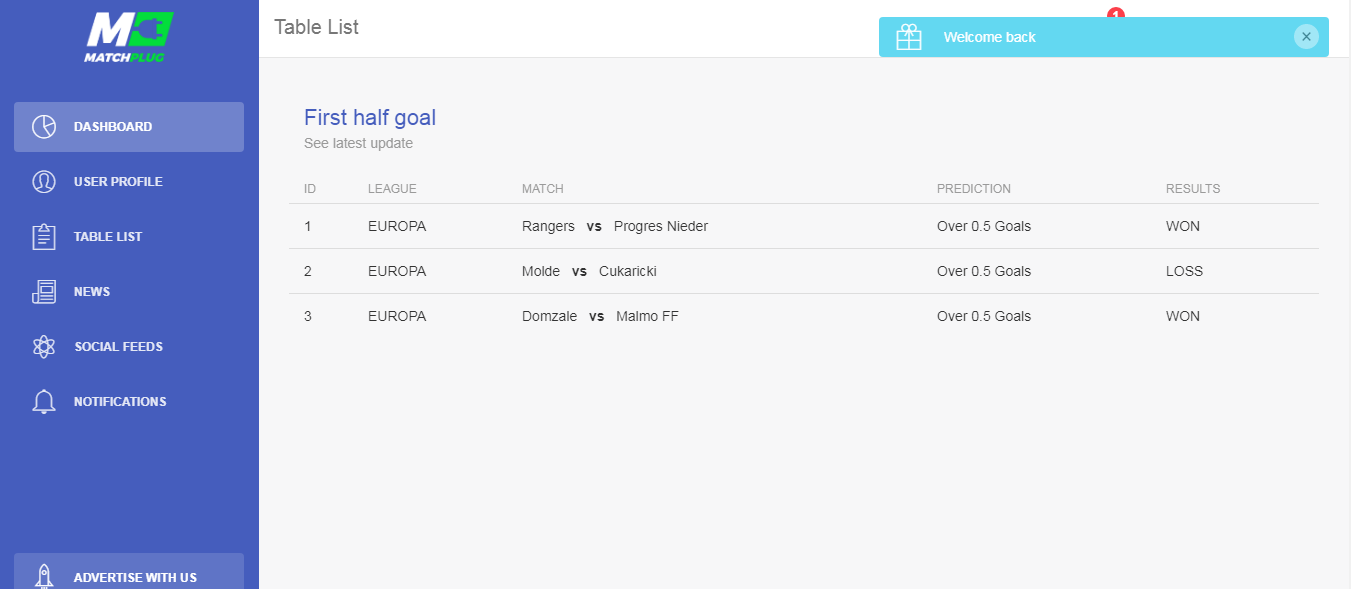
Task: Open the Dashboard menu item
Action: coord(129,127)
